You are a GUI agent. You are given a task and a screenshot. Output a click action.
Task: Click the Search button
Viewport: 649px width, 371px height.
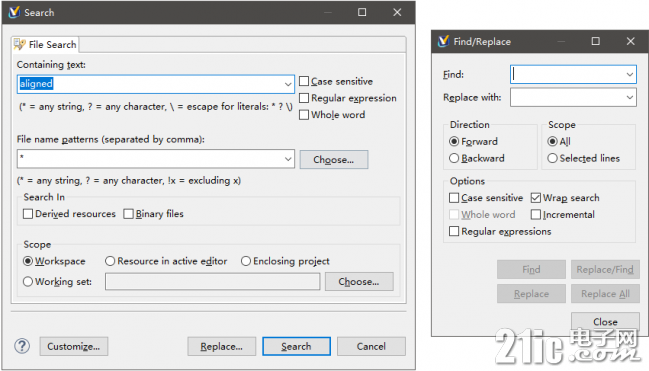pyautogui.click(x=296, y=346)
